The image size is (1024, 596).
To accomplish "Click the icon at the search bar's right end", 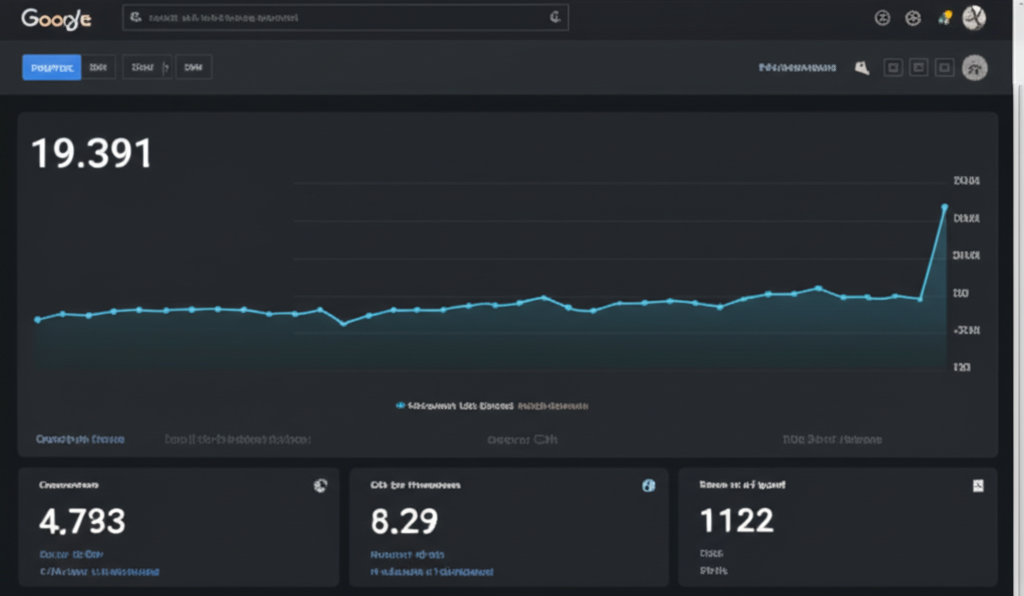I will click(x=555, y=17).
